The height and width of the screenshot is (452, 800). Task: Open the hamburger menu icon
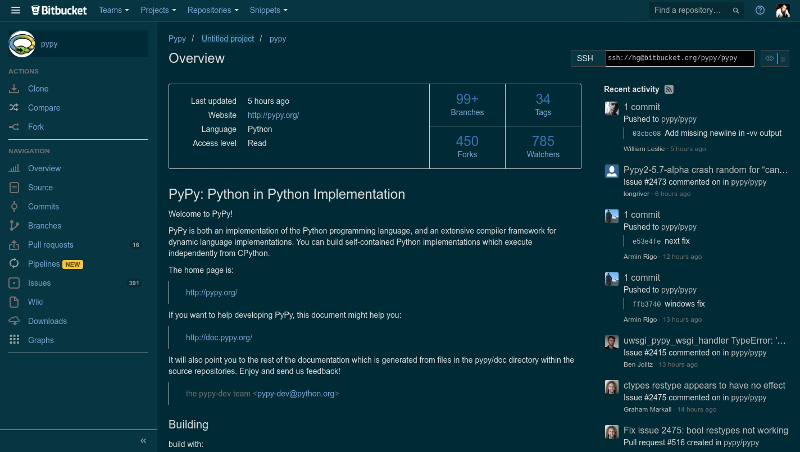(x=15, y=10)
